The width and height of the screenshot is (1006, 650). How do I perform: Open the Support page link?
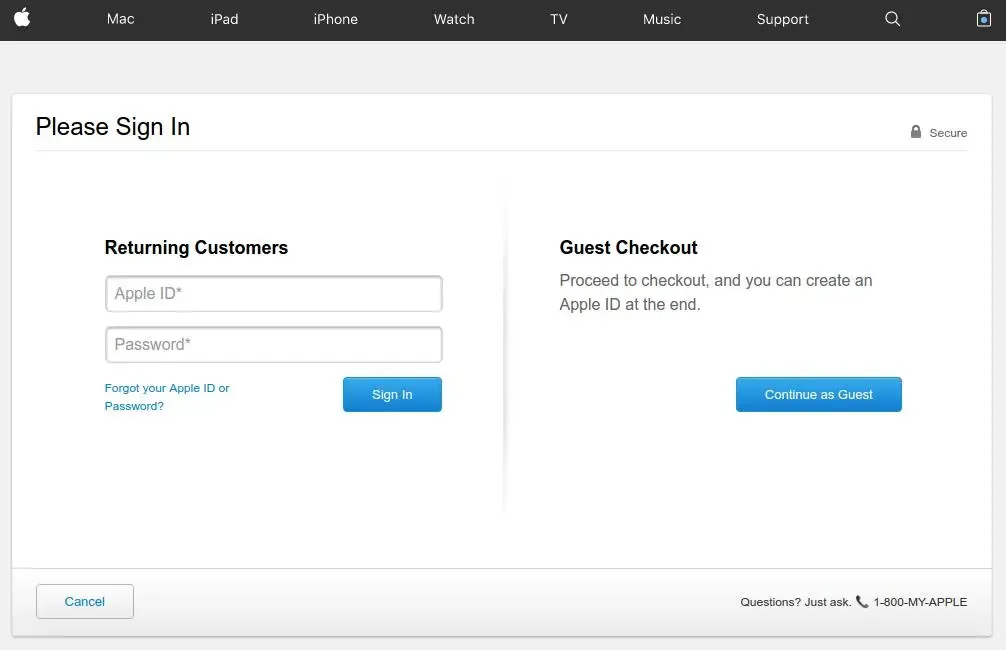tap(783, 19)
